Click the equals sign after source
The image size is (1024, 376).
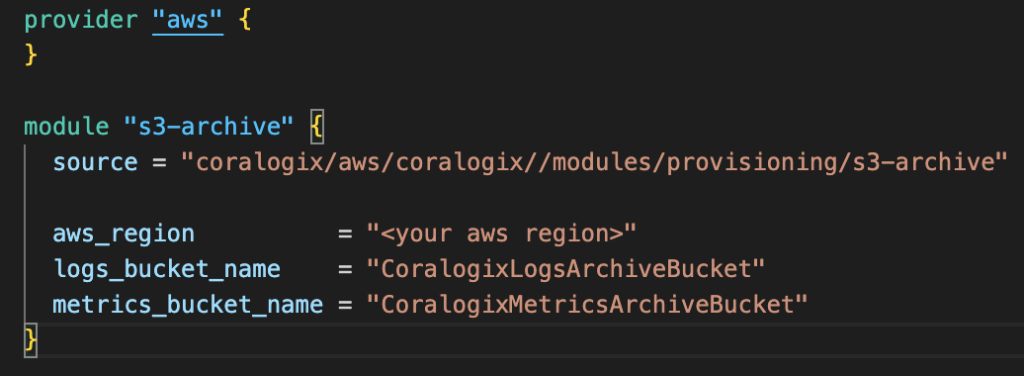(159, 162)
